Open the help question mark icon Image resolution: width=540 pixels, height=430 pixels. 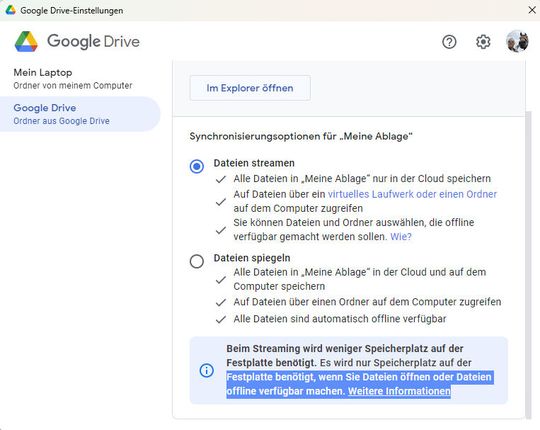coord(449,42)
